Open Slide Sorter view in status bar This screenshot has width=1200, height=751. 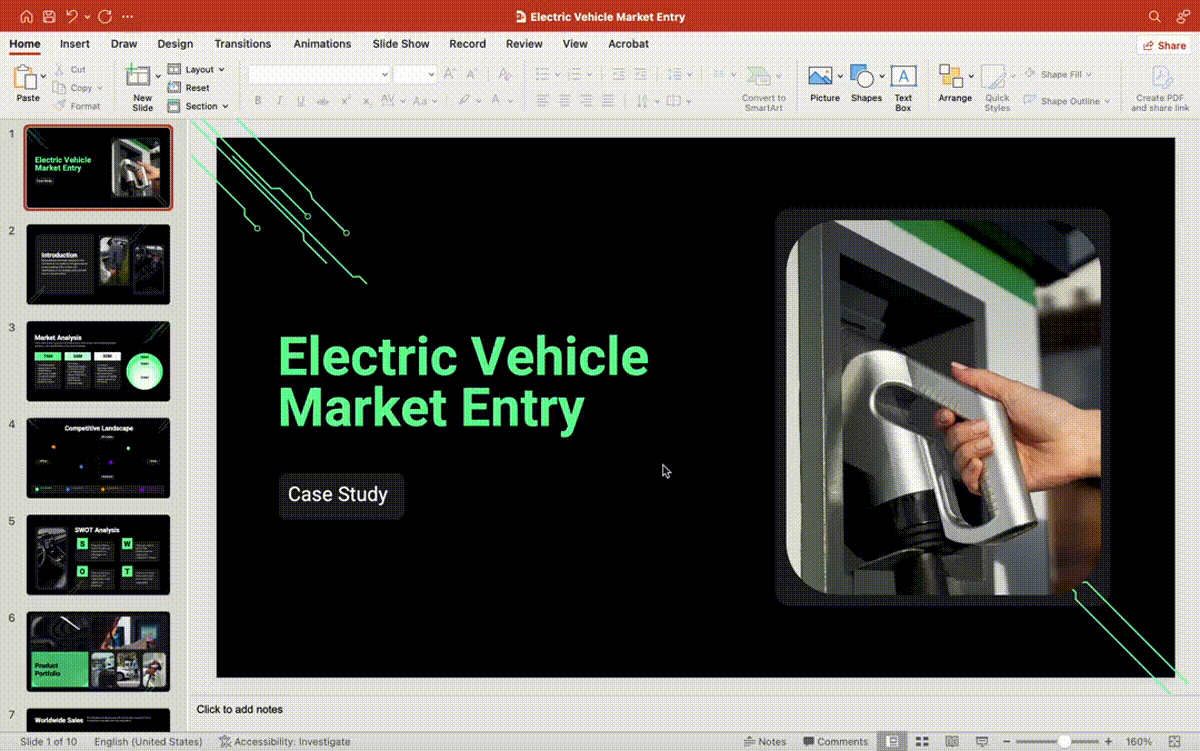(x=920, y=741)
